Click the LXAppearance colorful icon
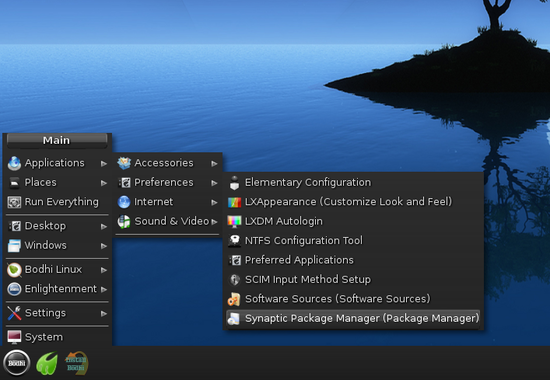Screen dimensions: 550x380 (234, 202)
